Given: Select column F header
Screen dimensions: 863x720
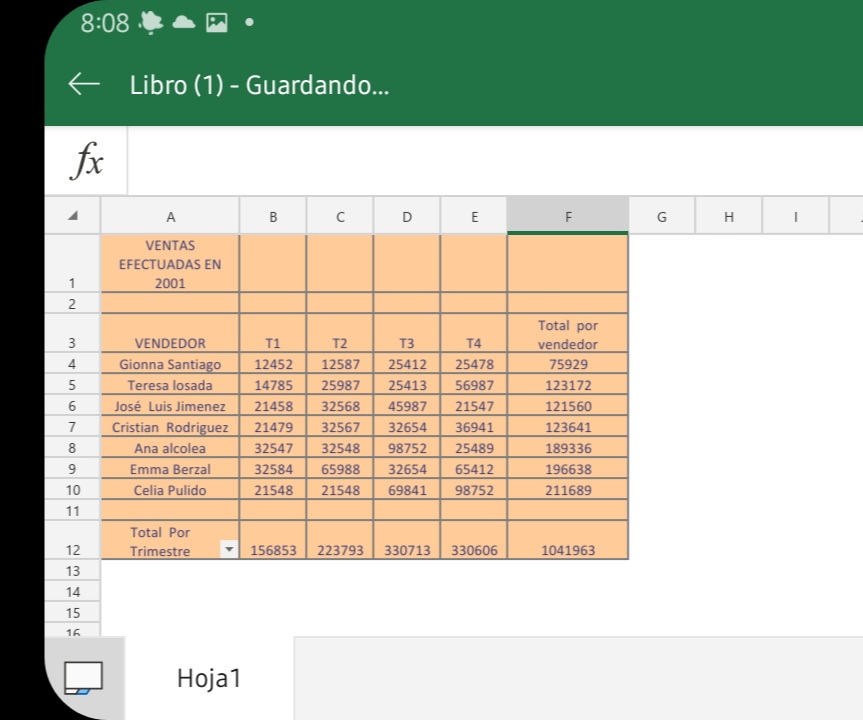Looking at the screenshot, I should click(x=568, y=215).
